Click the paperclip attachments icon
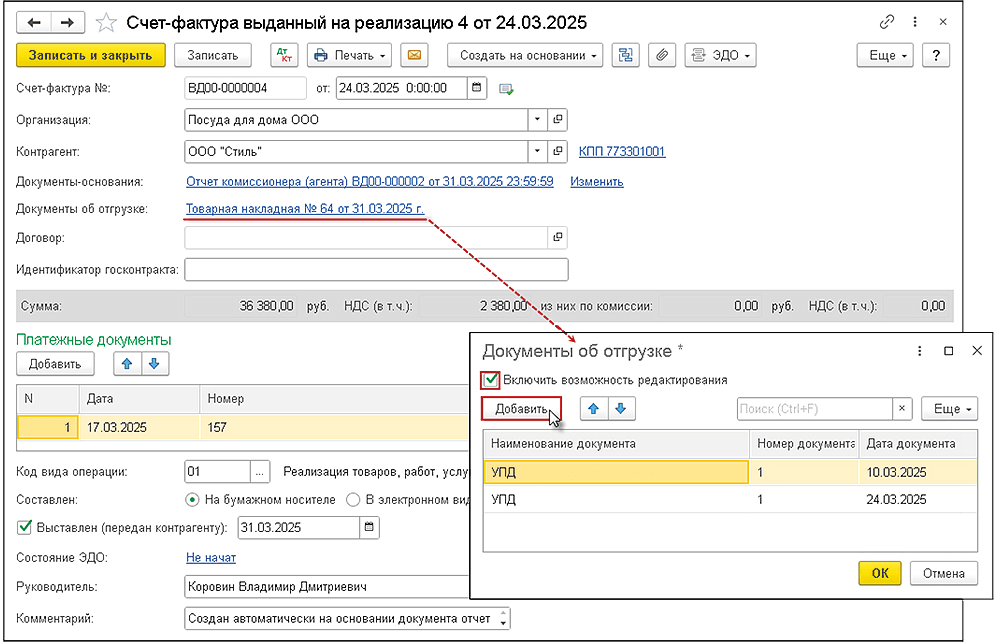 [x=661, y=55]
